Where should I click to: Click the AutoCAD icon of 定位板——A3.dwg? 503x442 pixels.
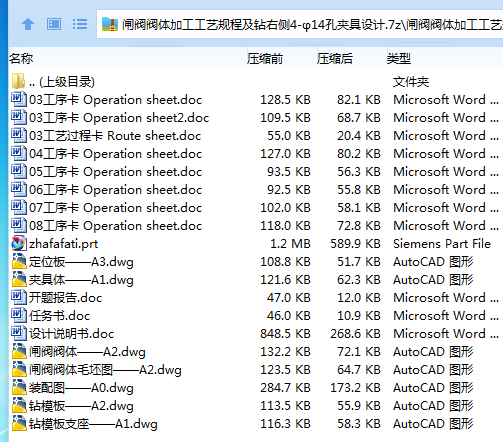click(19, 262)
